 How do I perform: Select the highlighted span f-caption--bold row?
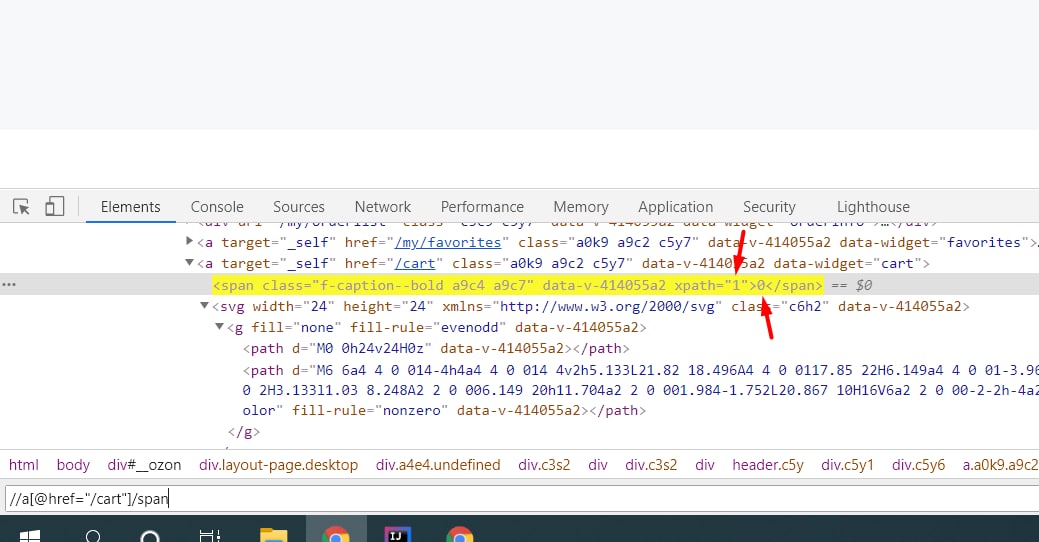tap(518, 286)
